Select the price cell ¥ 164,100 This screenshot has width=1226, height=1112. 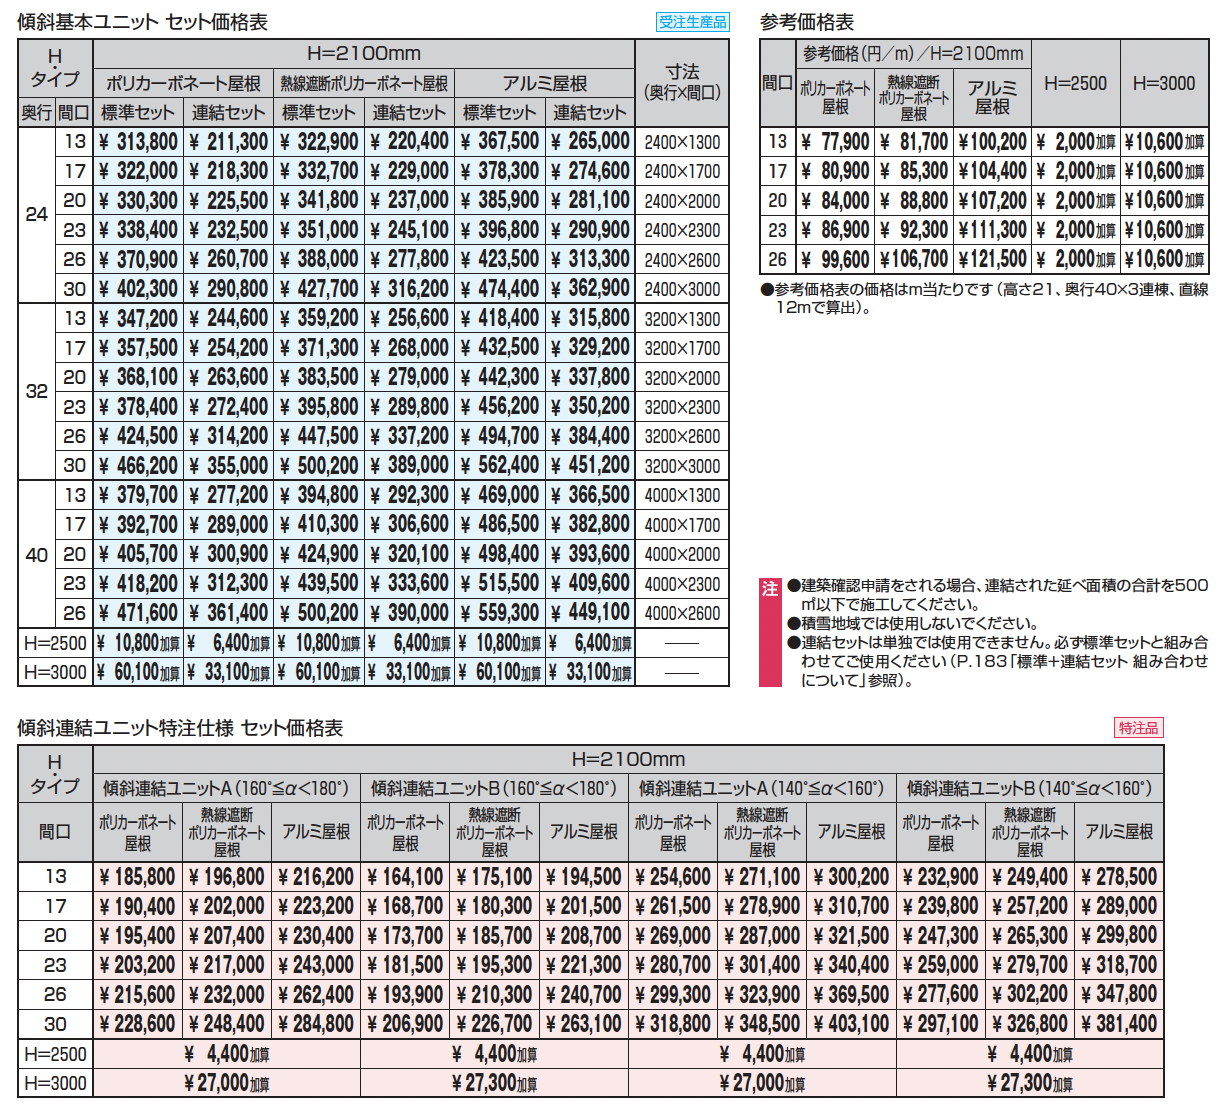[x=405, y=877]
